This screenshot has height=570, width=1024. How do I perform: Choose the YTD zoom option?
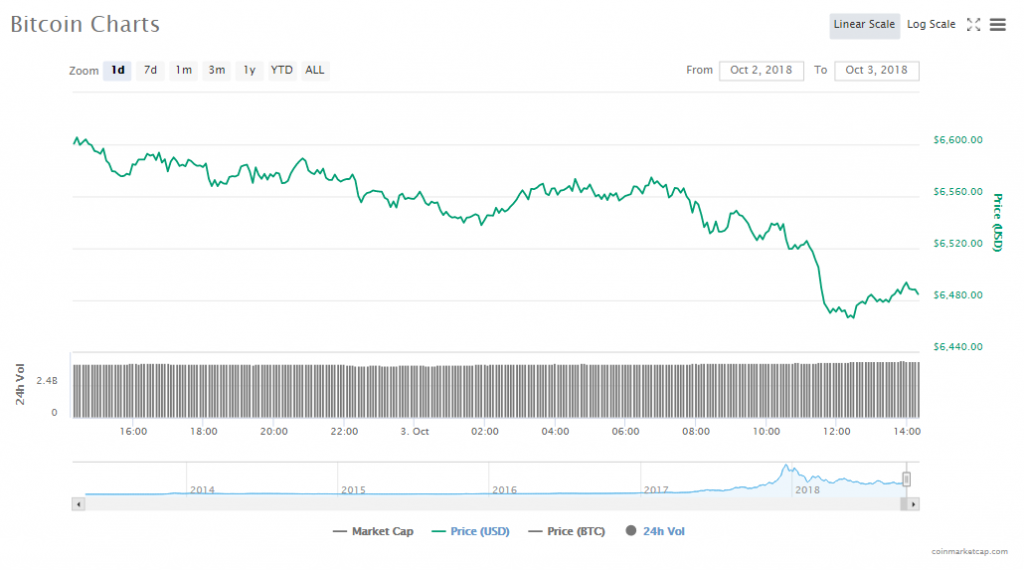click(x=282, y=70)
